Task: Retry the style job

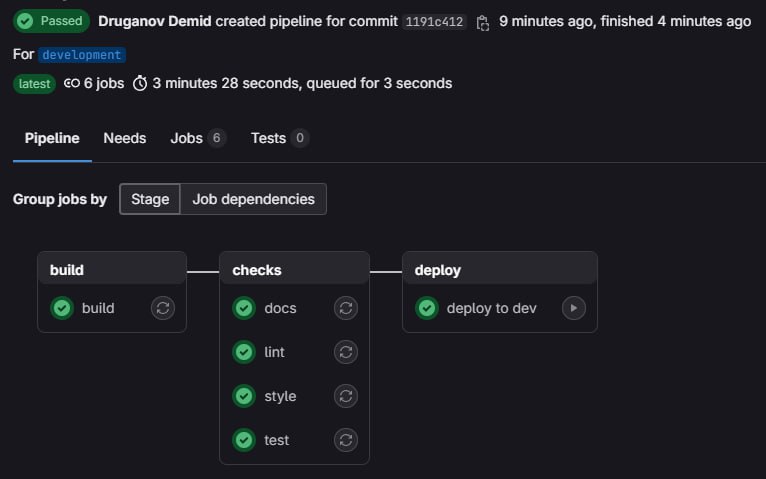Action: pyautogui.click(x=346, y=396)
